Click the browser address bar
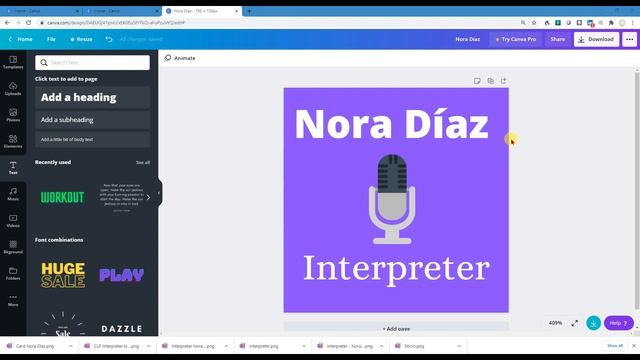The height and width of the screenshot is (360, 640). pos(278,23)
